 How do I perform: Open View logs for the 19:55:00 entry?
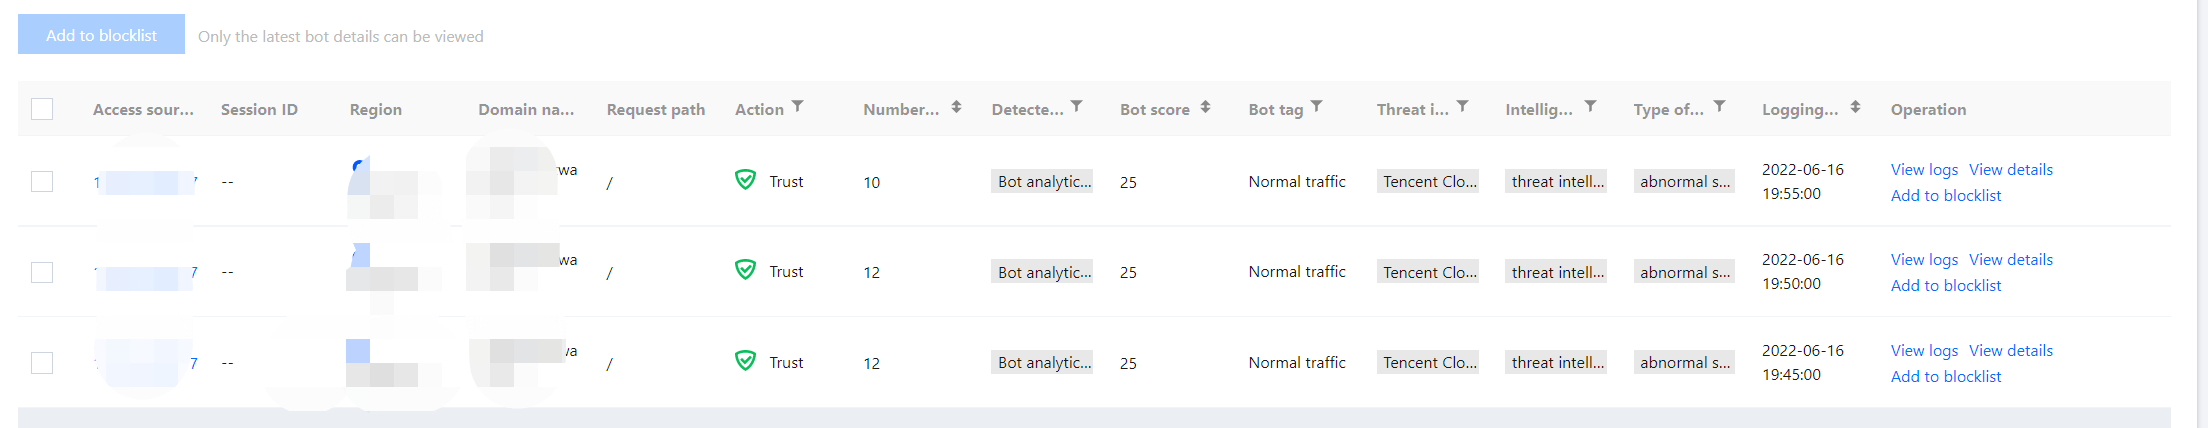tap(1923, 169)
